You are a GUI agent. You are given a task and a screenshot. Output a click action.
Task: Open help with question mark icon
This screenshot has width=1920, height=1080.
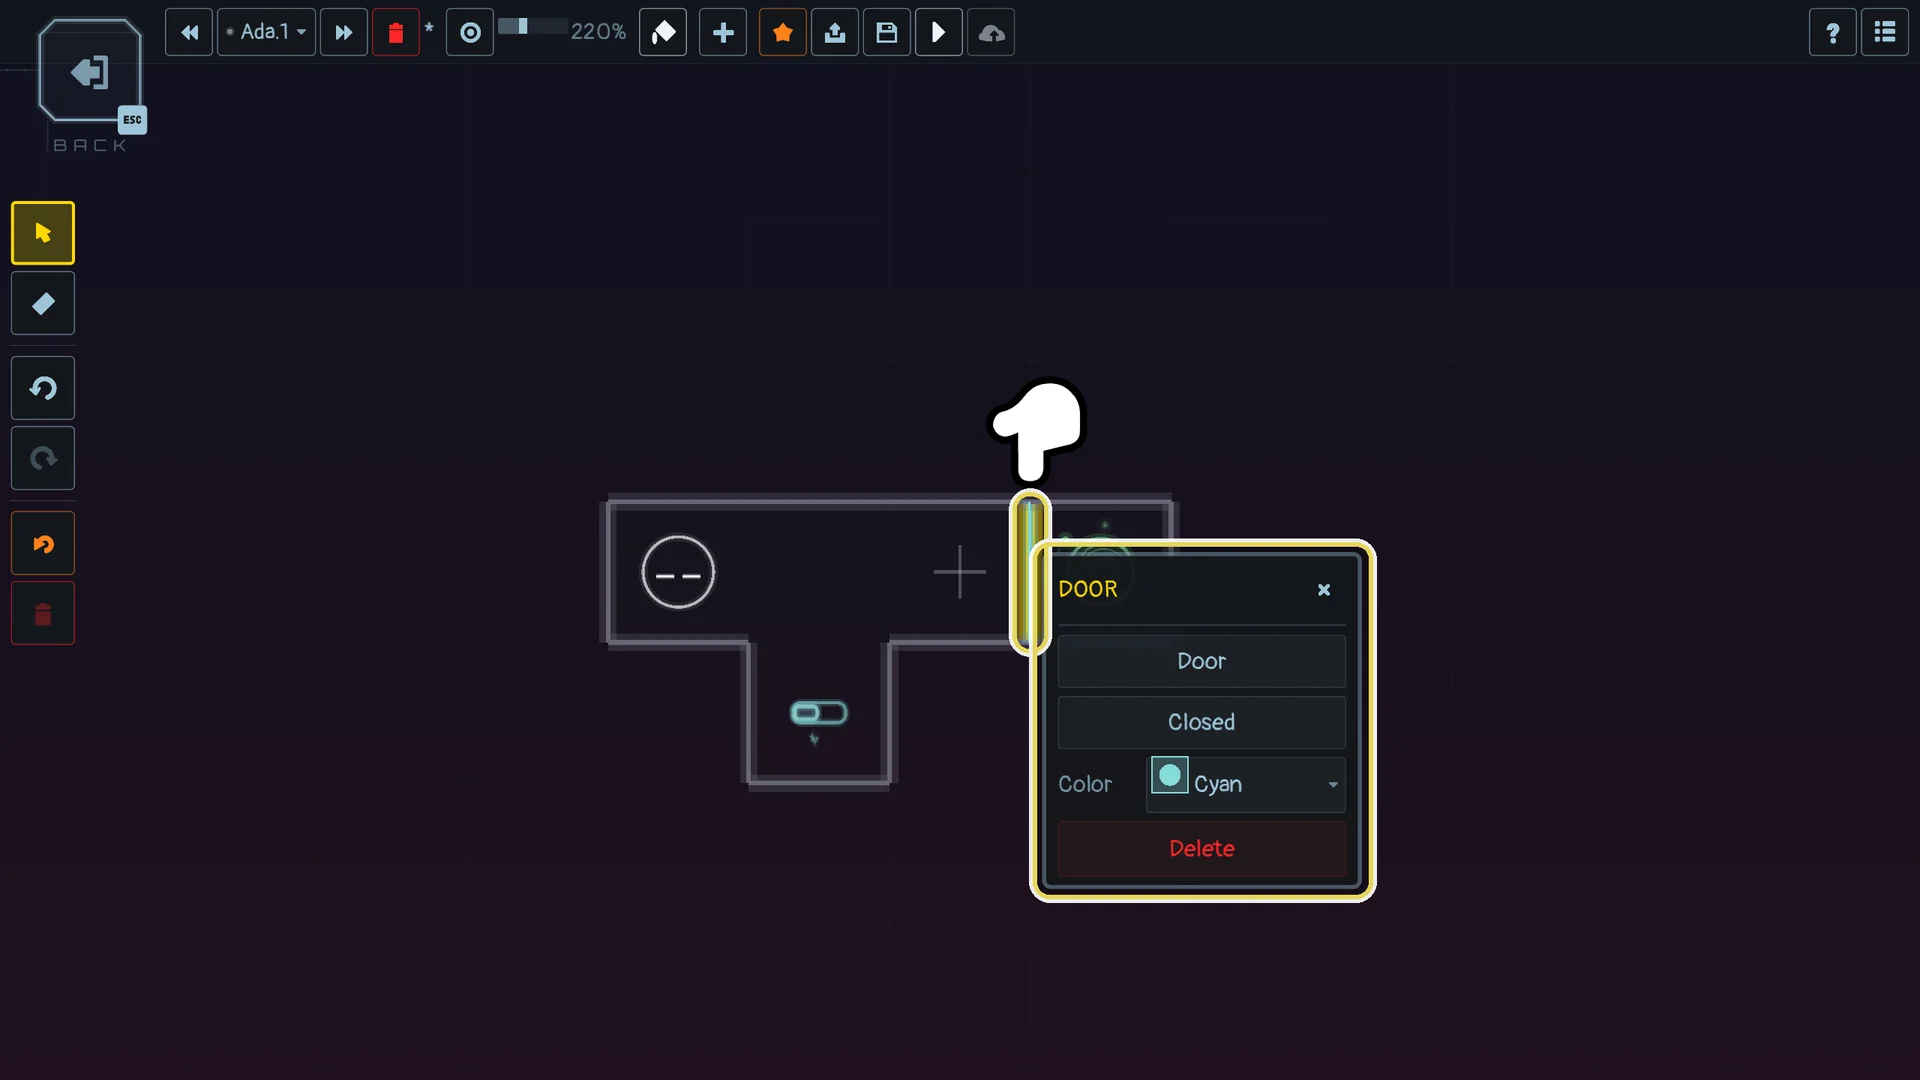click(x=1833, y=32)
